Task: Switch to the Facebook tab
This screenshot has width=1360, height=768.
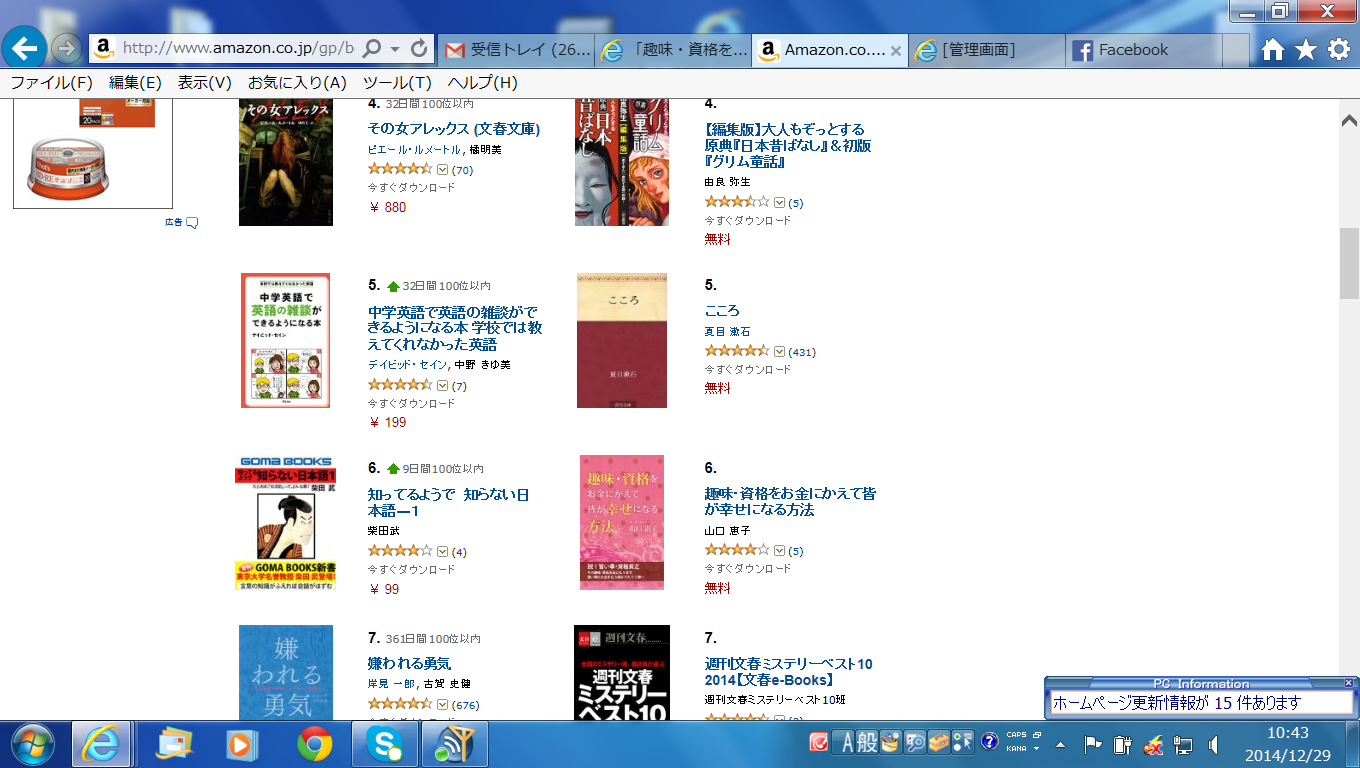Action: click(x=1144, y=50)
